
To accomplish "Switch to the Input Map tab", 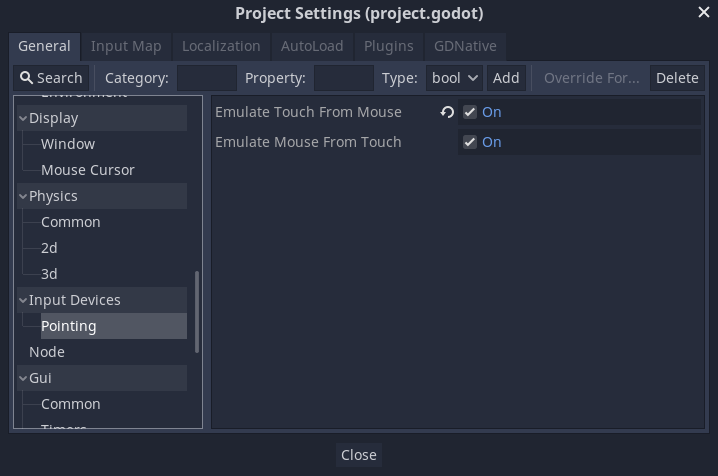I will point(126,46).
